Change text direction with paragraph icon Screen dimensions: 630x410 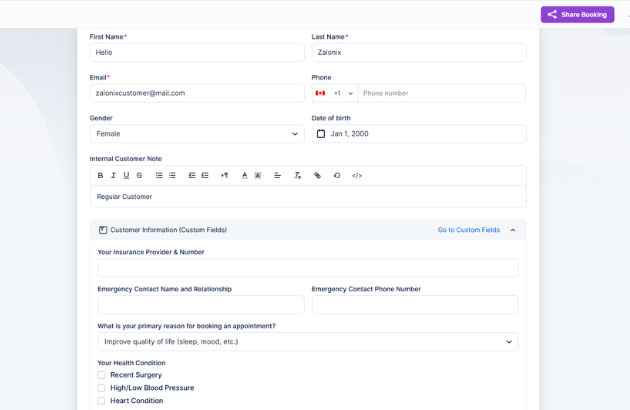225,175
